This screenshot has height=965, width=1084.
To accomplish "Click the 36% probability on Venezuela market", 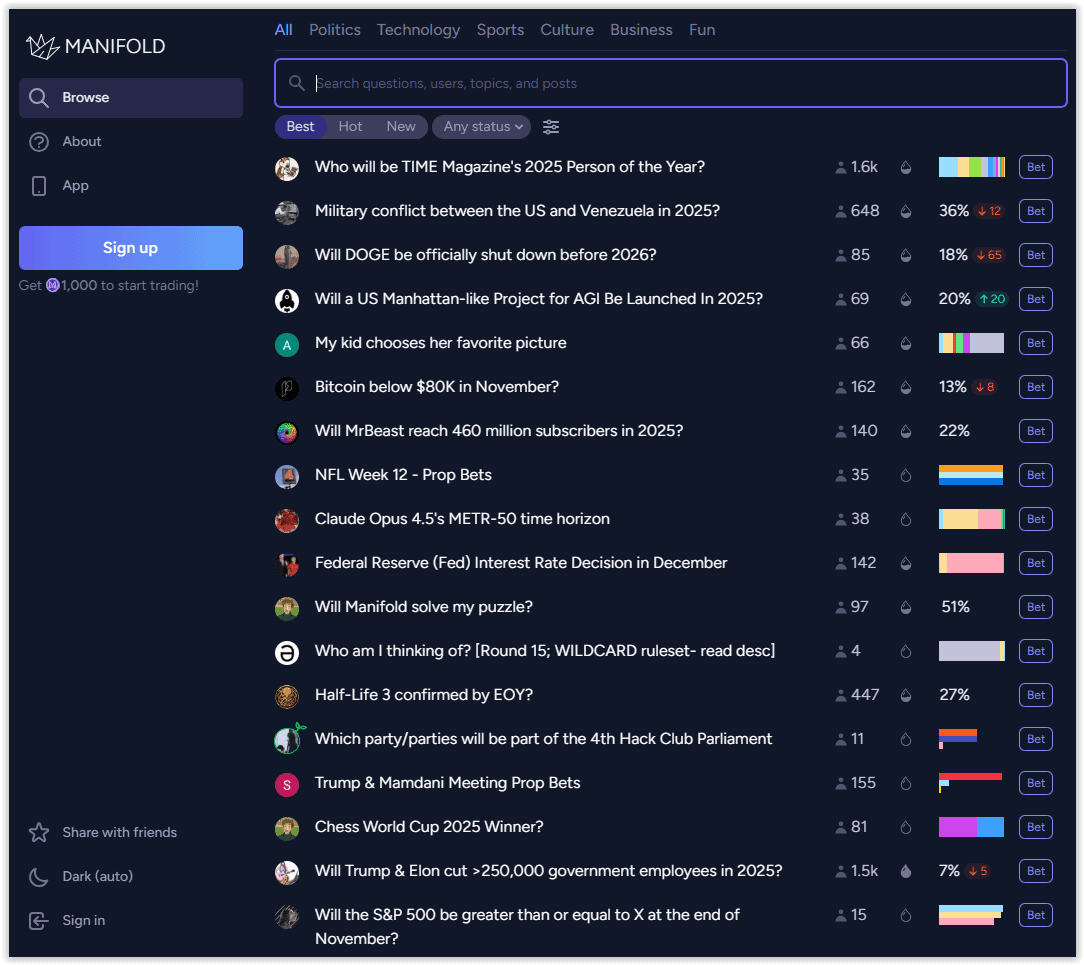I will click(954, 212).
